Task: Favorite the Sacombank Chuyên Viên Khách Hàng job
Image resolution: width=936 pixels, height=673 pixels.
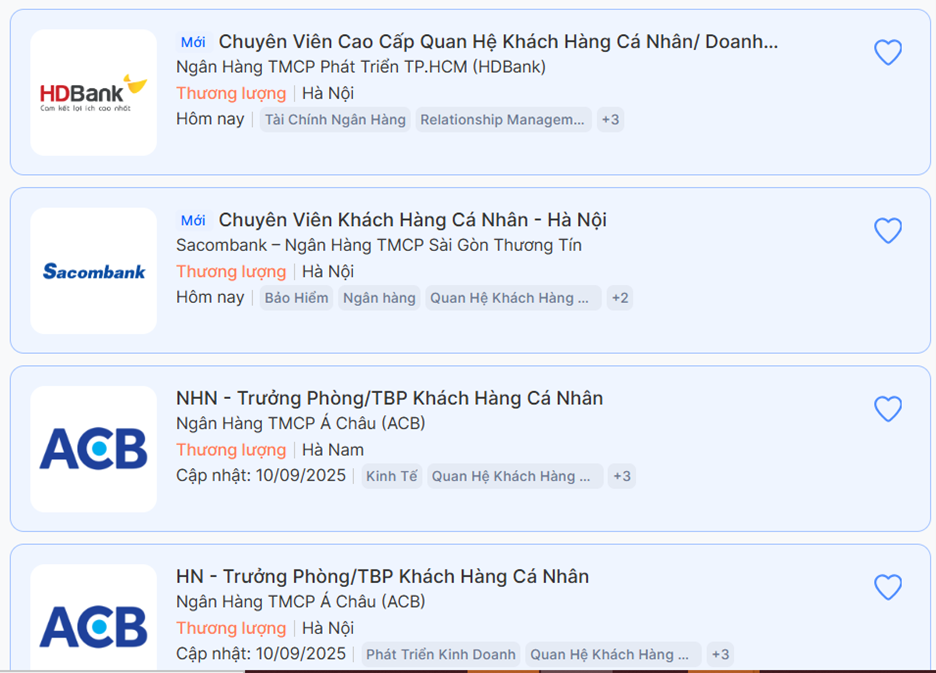Action: coord(888,231)
